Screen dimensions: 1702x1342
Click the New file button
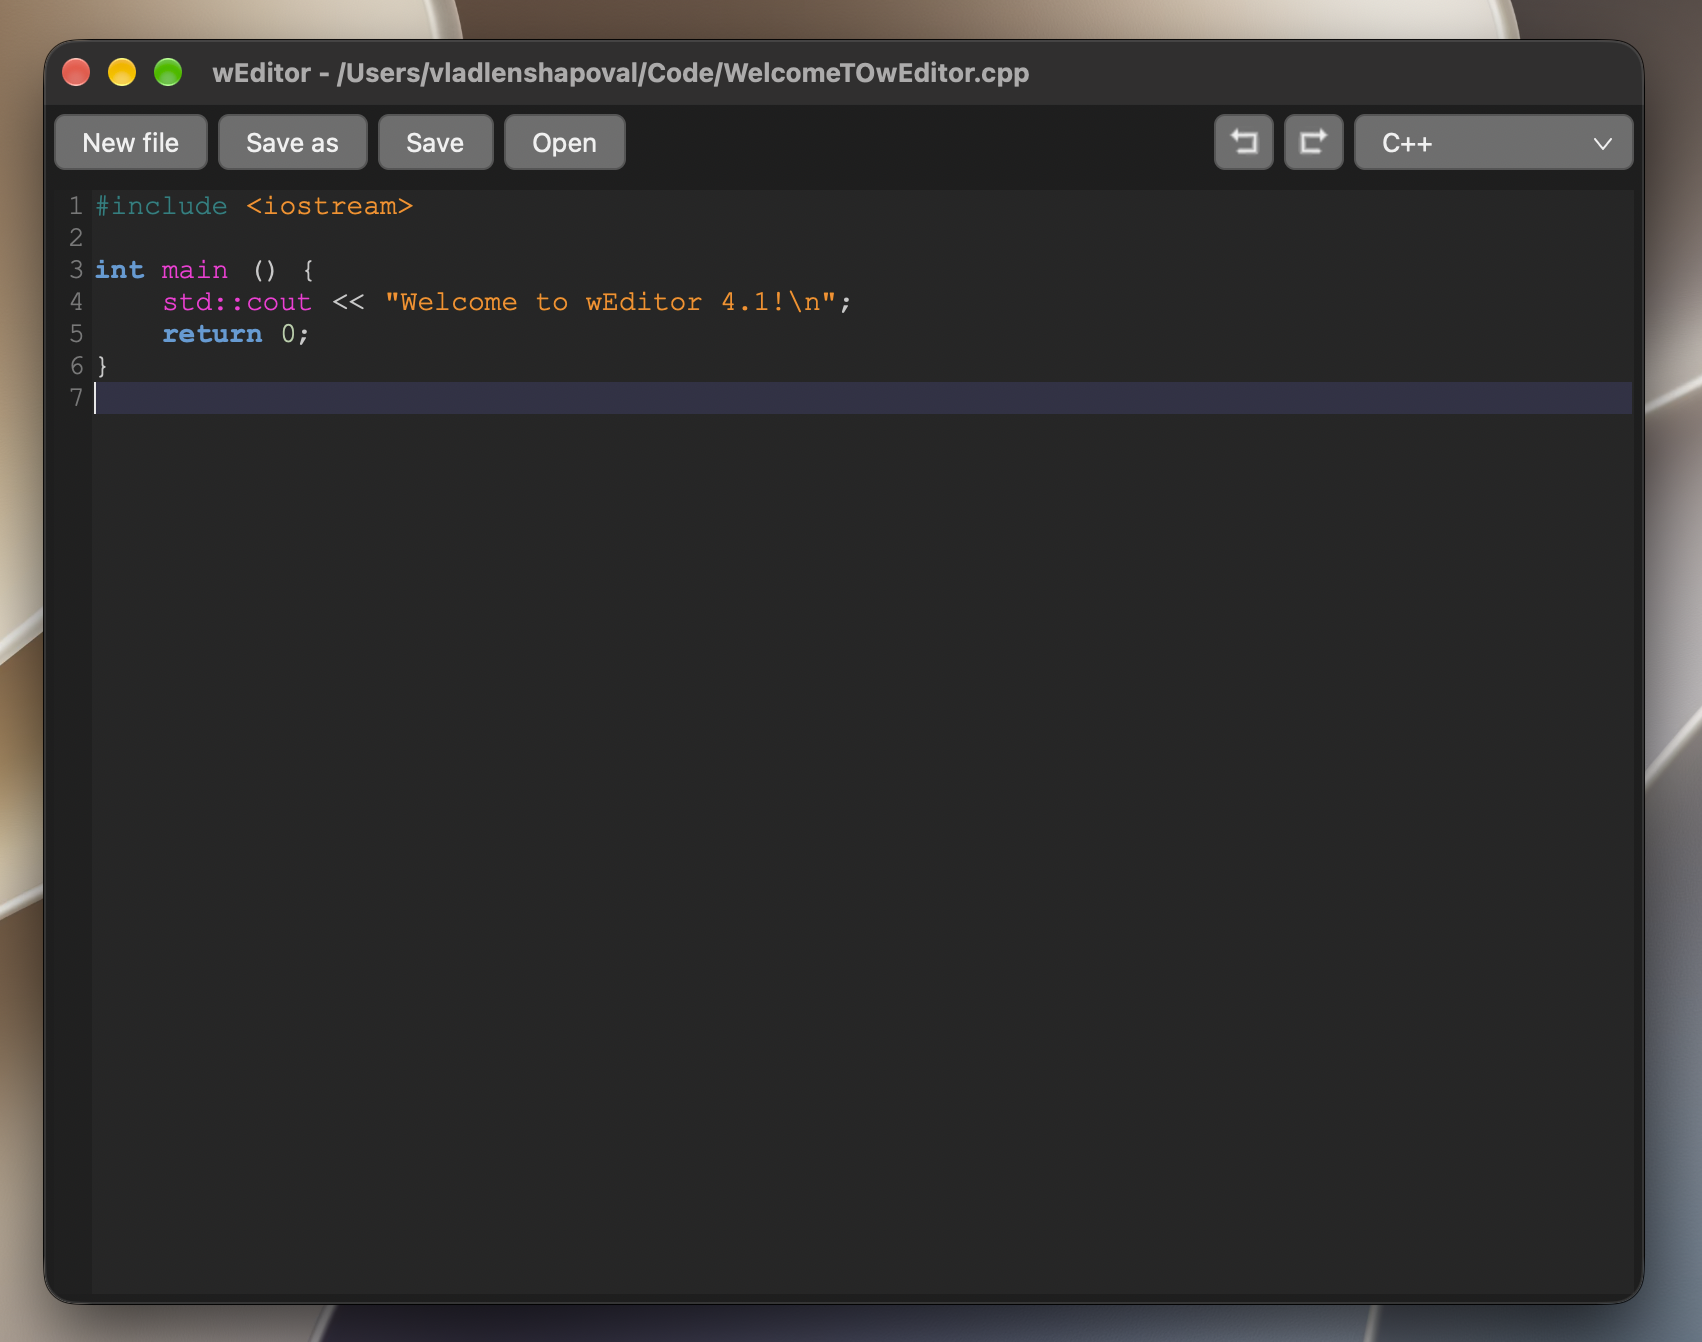[x=131, y=142]
